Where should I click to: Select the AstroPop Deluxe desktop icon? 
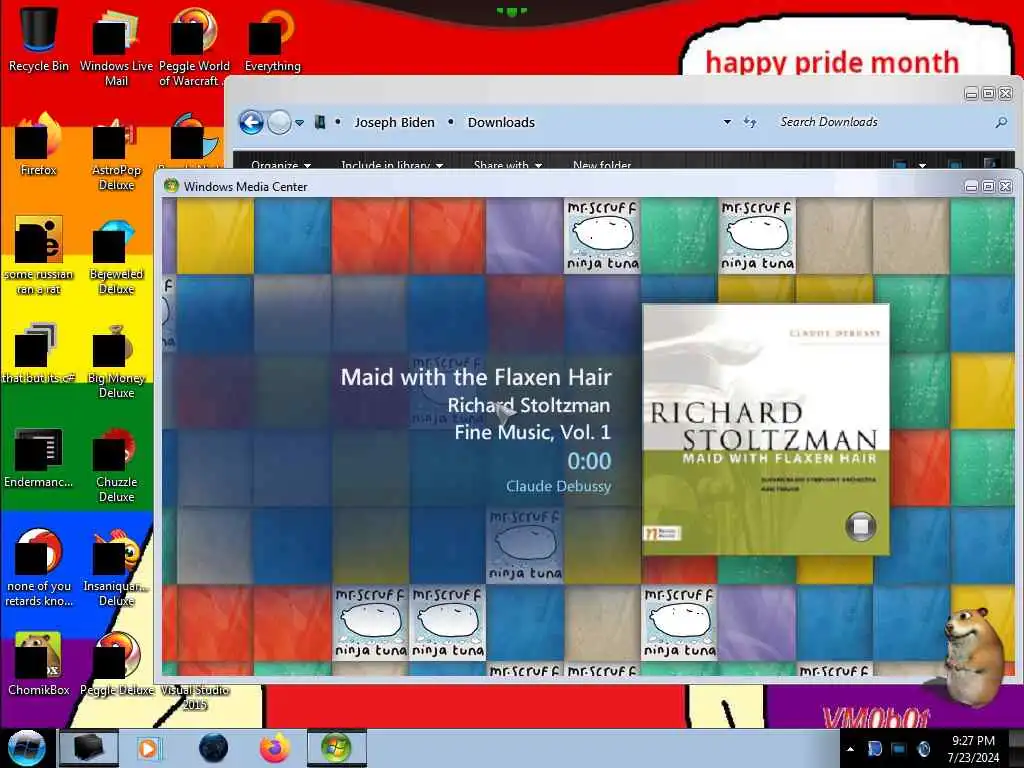116,152
